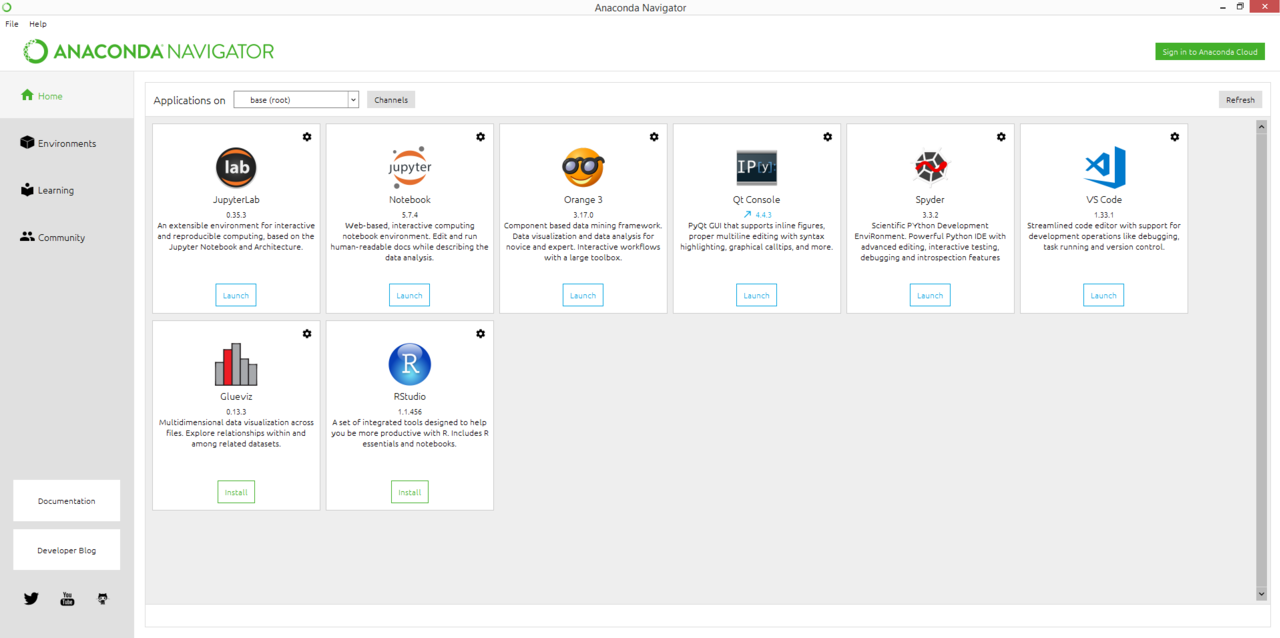Open the Orange 3 application icon

pos(583,167)
